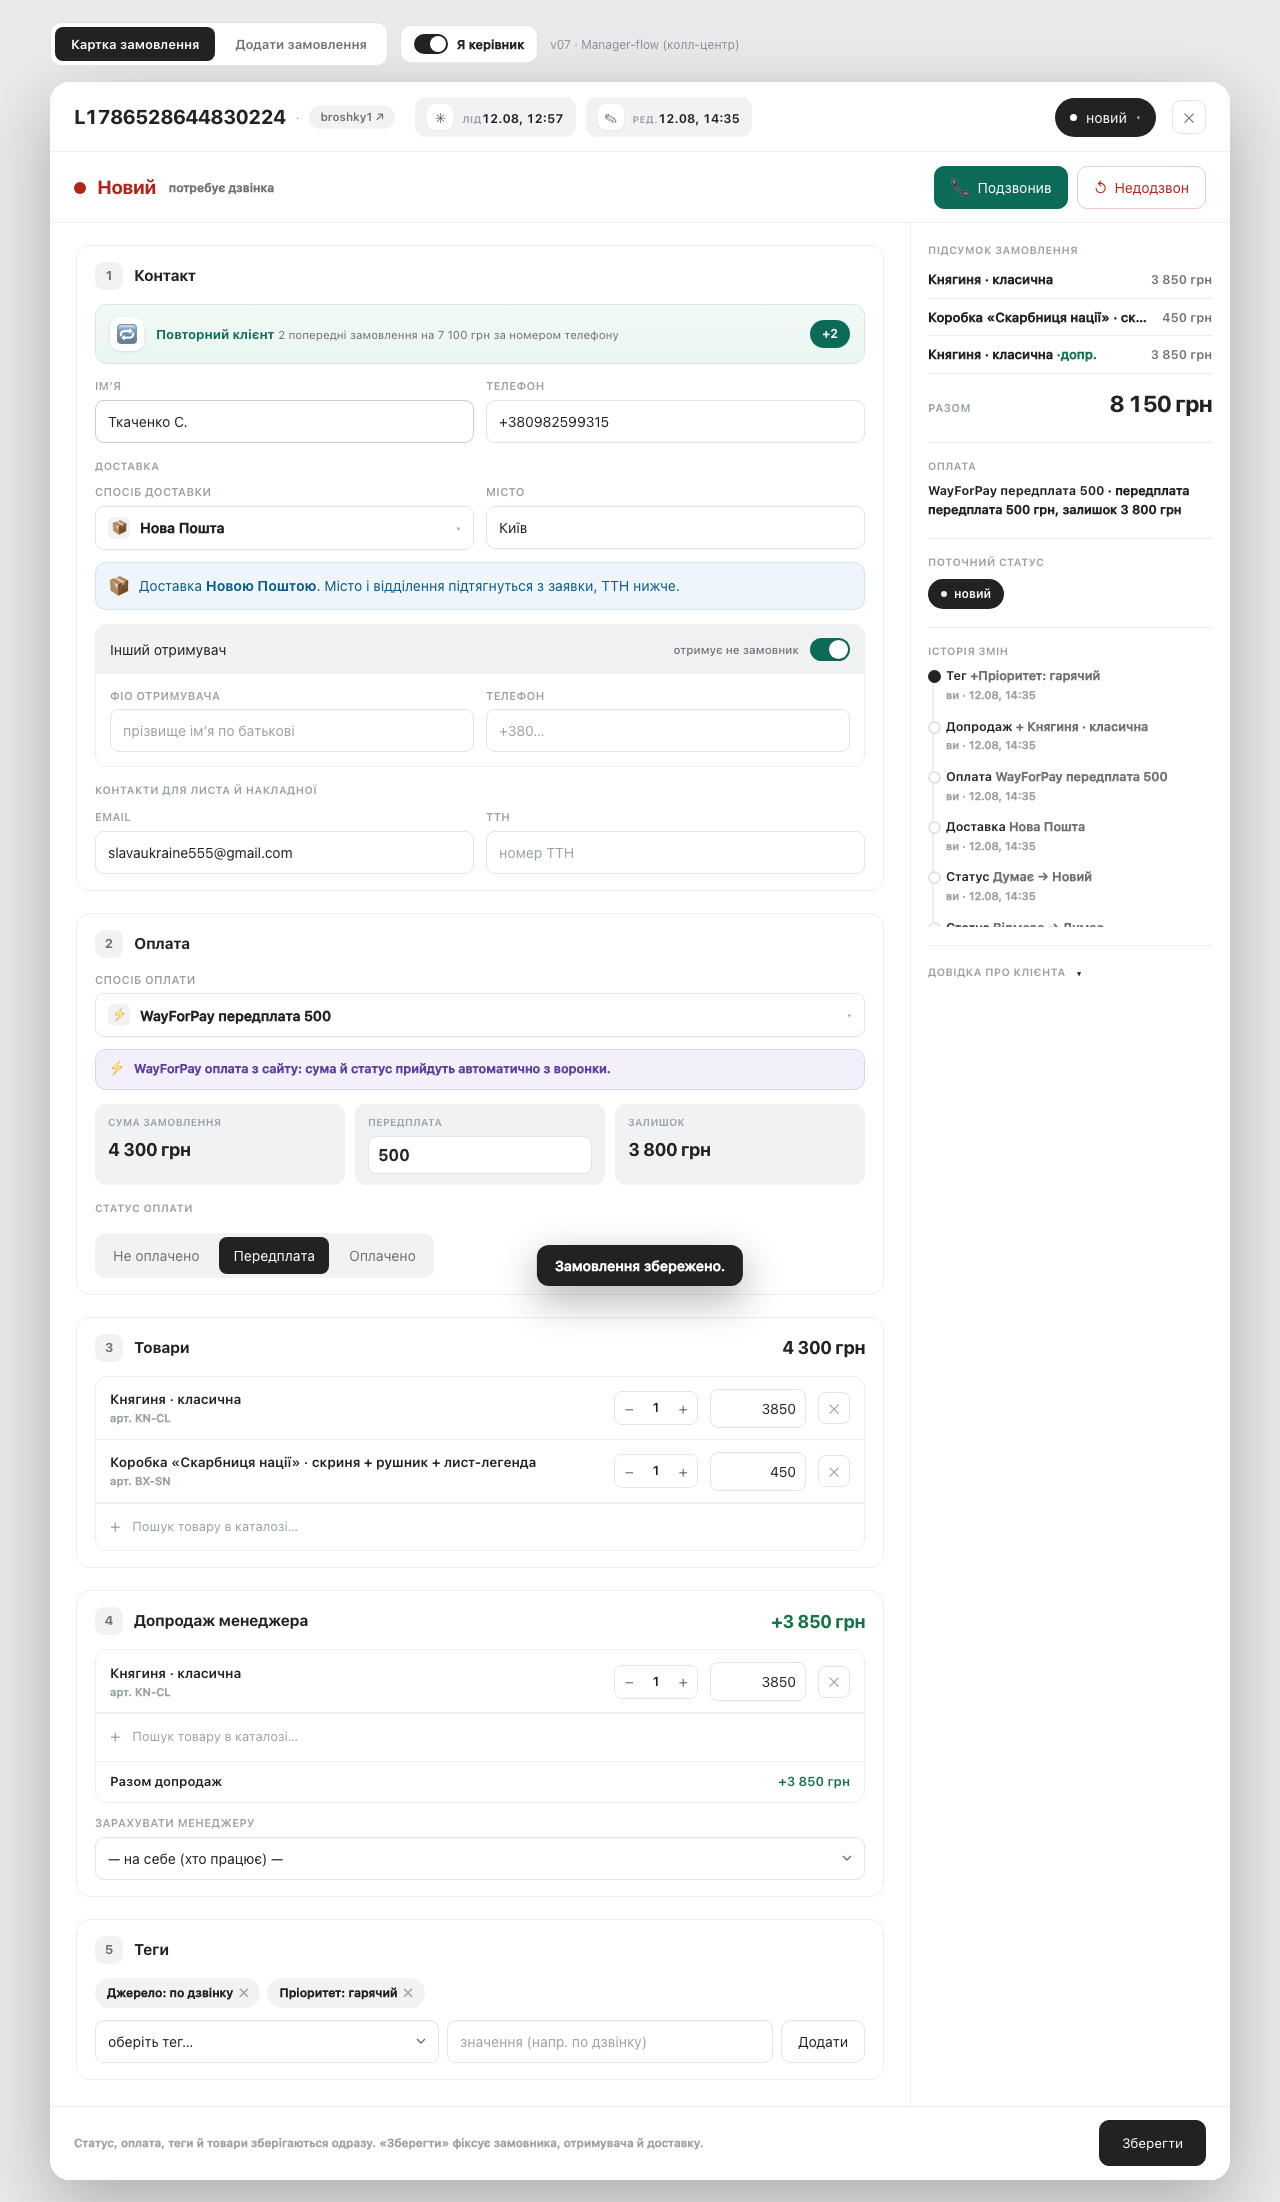Click the lightning icon in payment method
The image size is (1280, 2202).
[x=119, y=1015]
